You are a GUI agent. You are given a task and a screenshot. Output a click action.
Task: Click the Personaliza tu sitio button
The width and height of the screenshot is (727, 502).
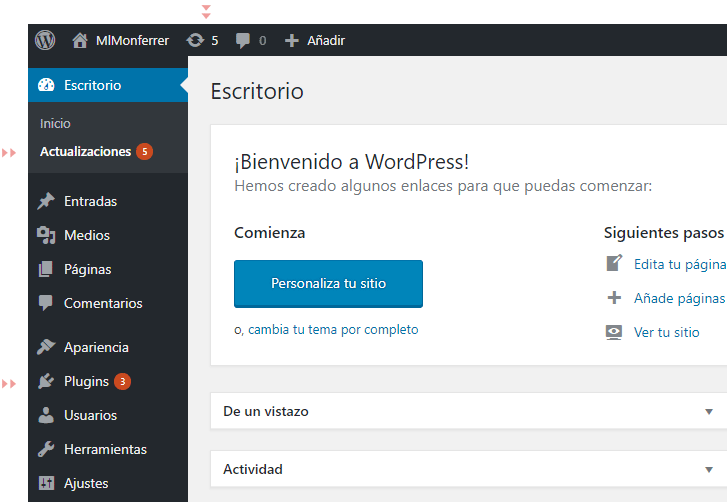coord(328,284)
